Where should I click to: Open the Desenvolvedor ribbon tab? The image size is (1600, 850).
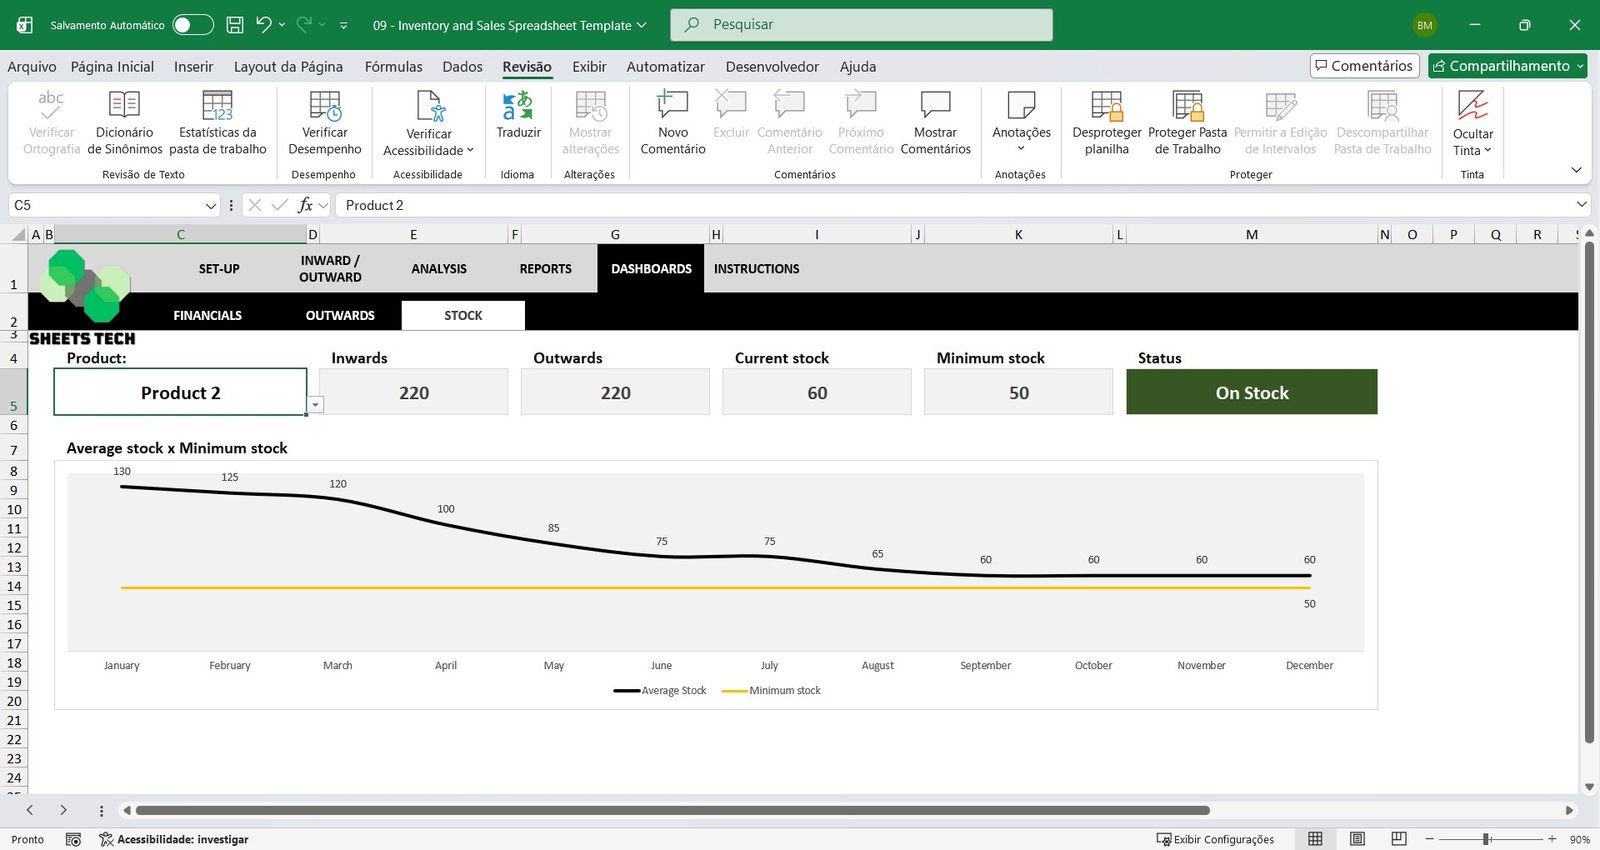coord(772,66)
